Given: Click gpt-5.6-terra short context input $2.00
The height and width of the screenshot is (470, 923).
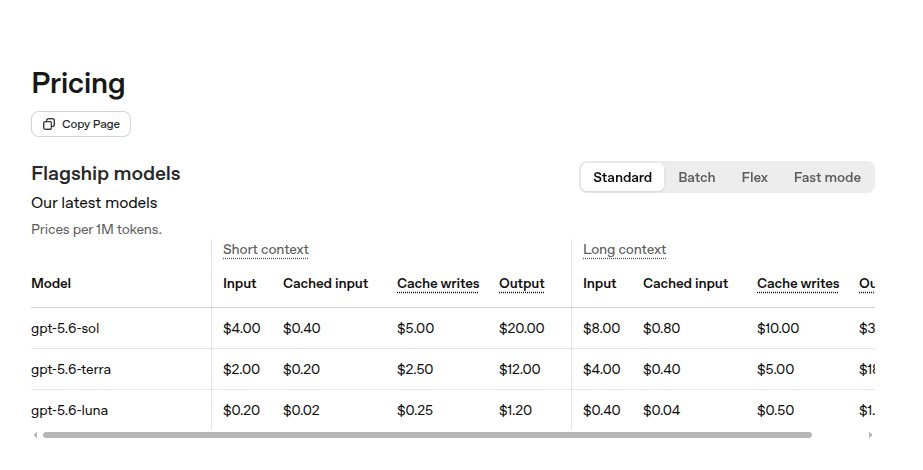Looking at the screenshot, I should click(x=241, y=369).
